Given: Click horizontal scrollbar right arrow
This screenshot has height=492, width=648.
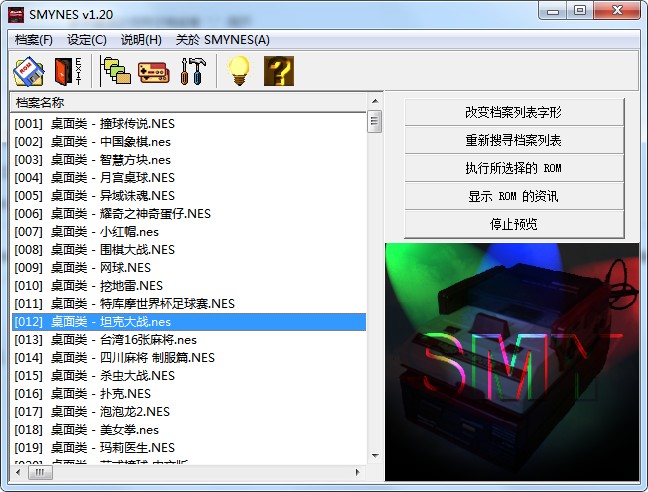Looking at the screenshot, I should coord(358,472).
